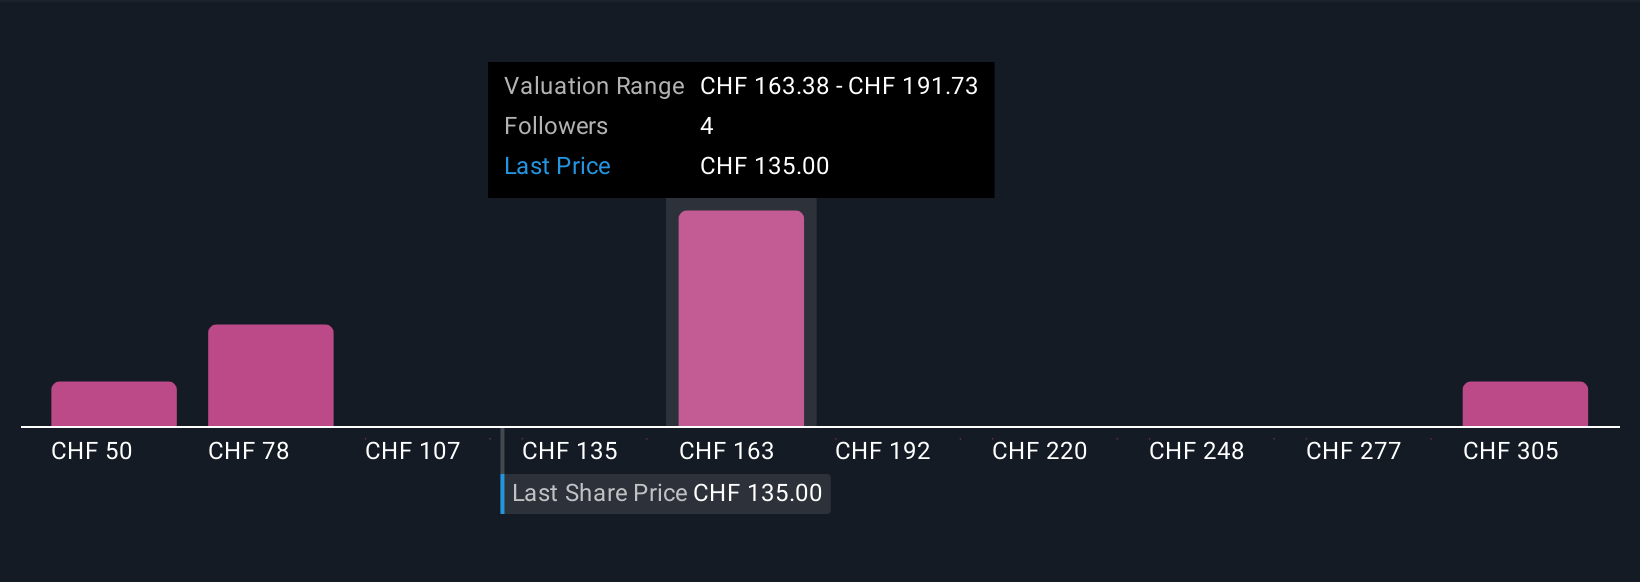Click the Followers label in tooltip
The image size is (1640, 582).
(556, 126)
